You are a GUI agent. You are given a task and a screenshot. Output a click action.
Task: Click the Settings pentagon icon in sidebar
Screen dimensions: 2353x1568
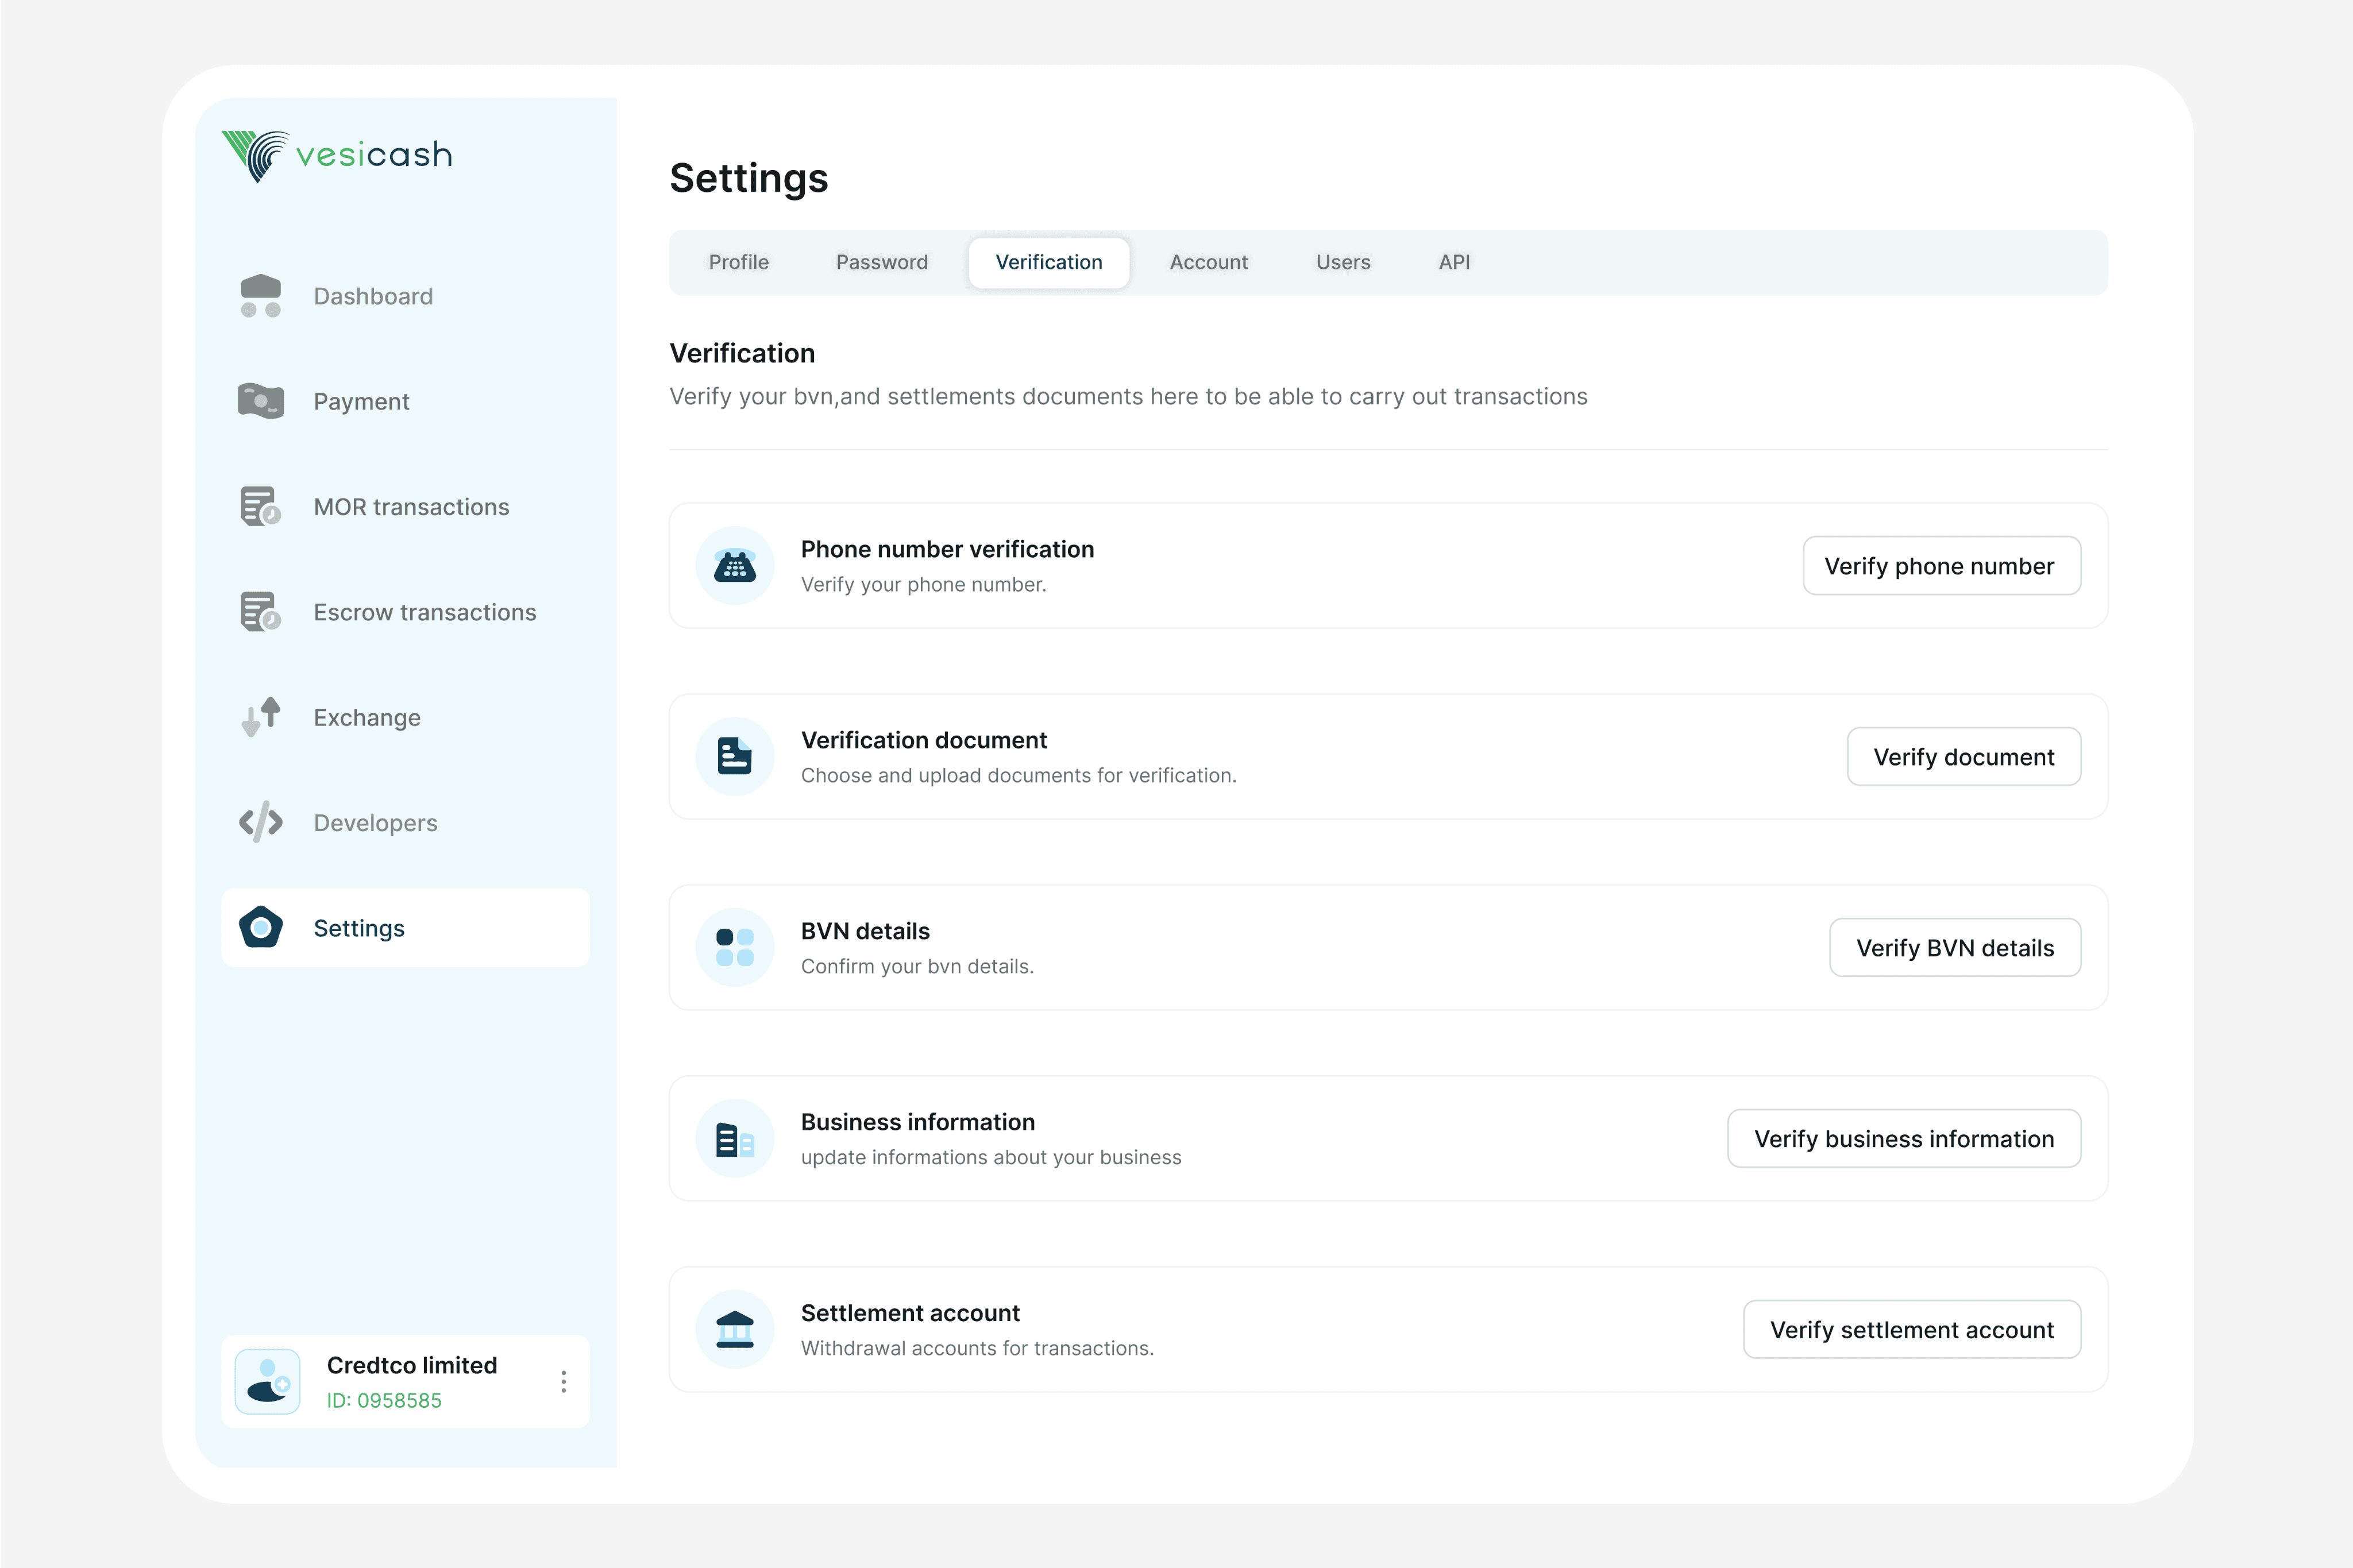[x=260, y=928]
